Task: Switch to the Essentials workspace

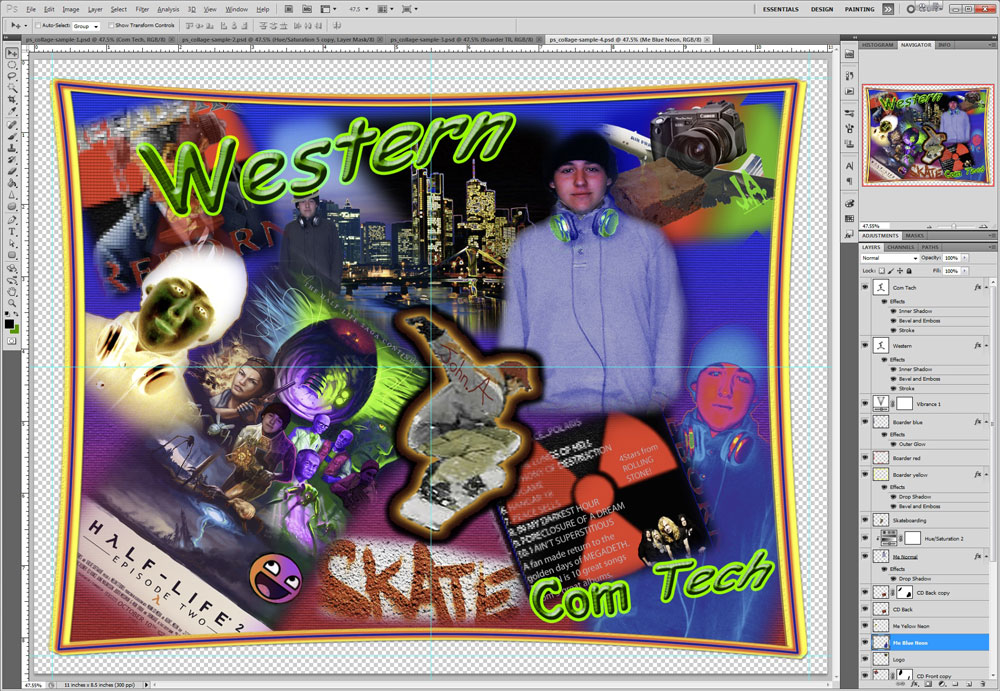Action: [780, 9]
